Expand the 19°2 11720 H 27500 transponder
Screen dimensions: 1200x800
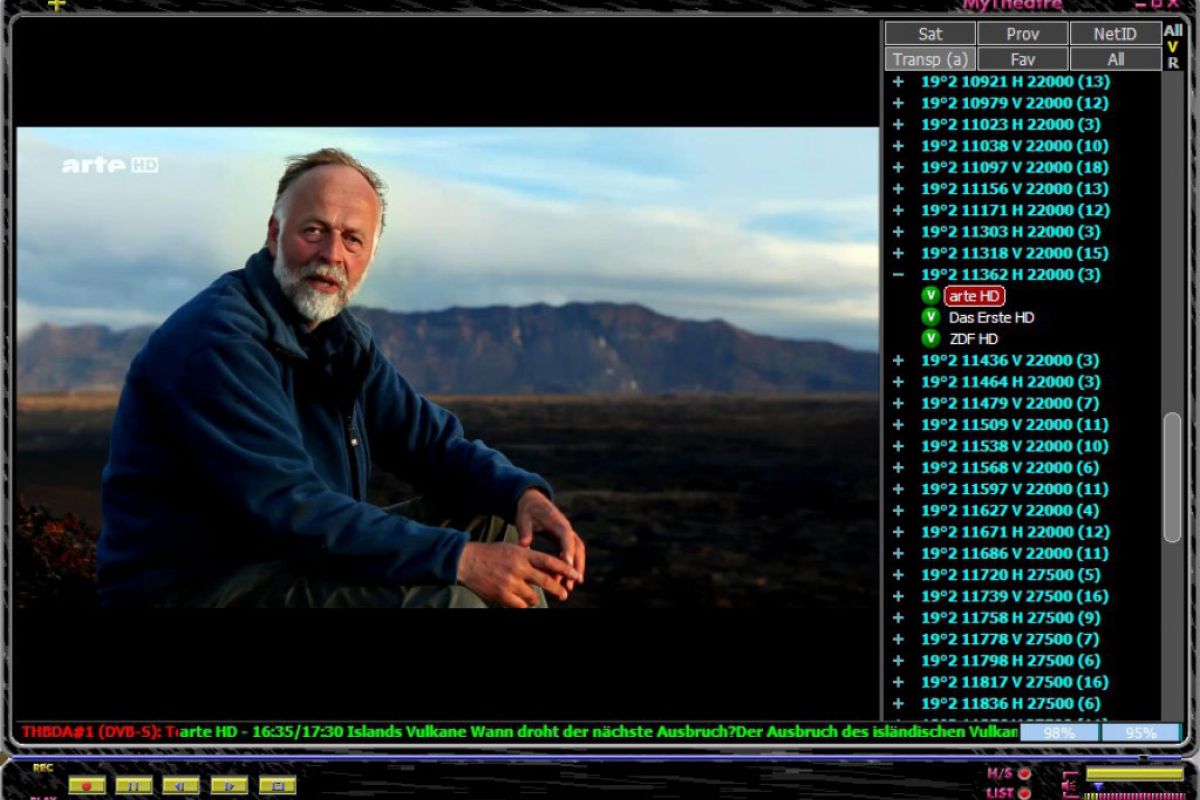click(898, 575)
